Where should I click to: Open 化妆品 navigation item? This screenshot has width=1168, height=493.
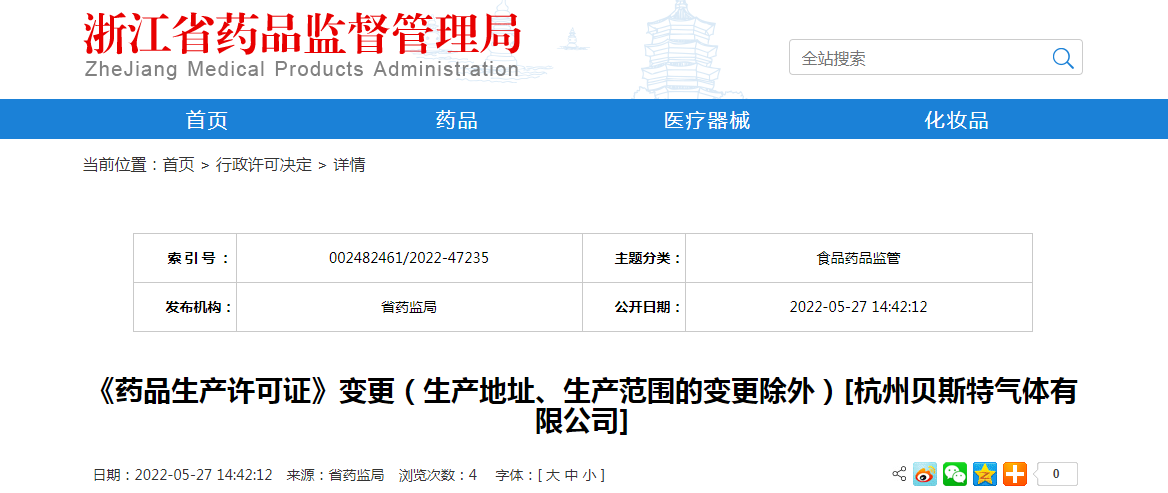tap(956, 120)
